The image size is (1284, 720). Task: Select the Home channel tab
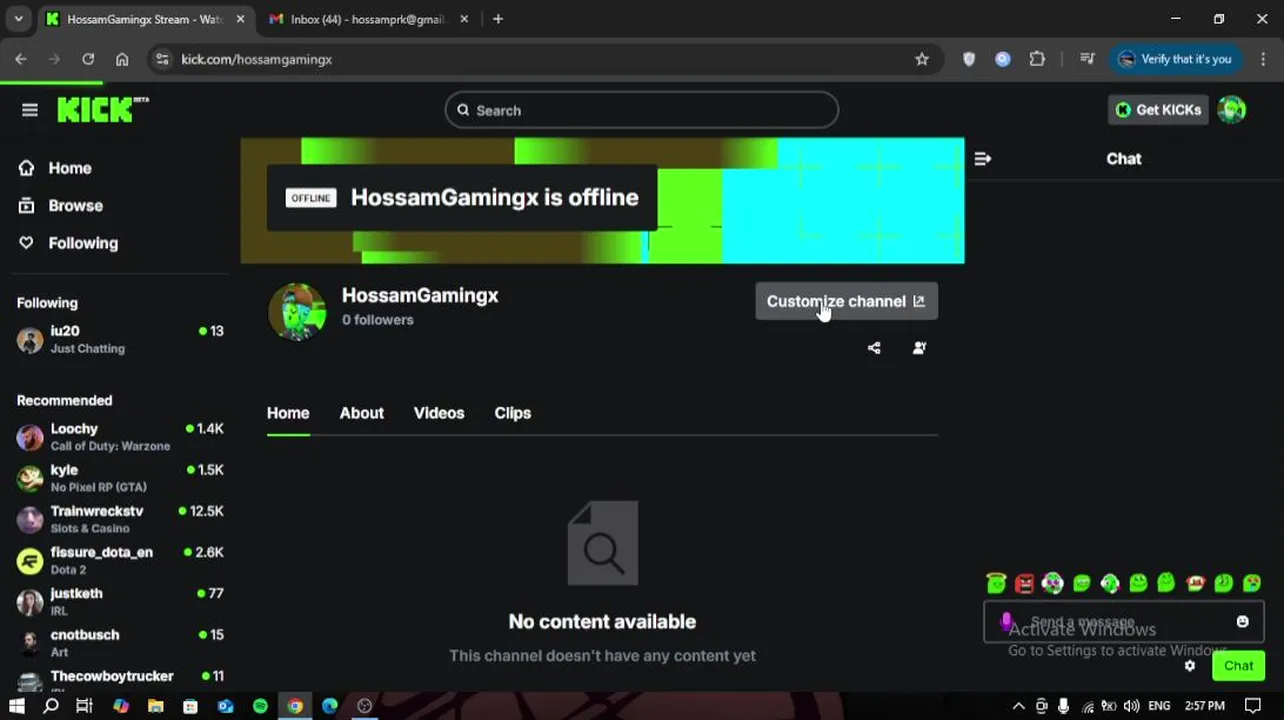click(x=288, y=413)
